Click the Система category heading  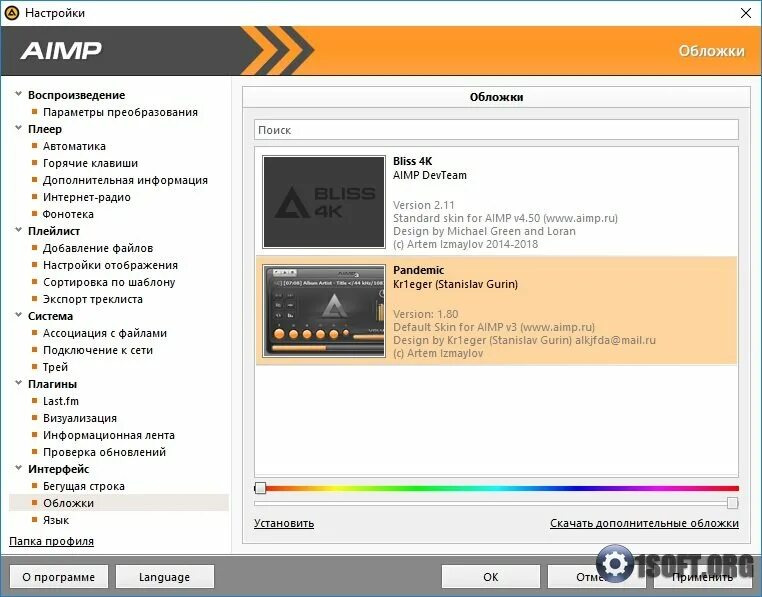51,316
